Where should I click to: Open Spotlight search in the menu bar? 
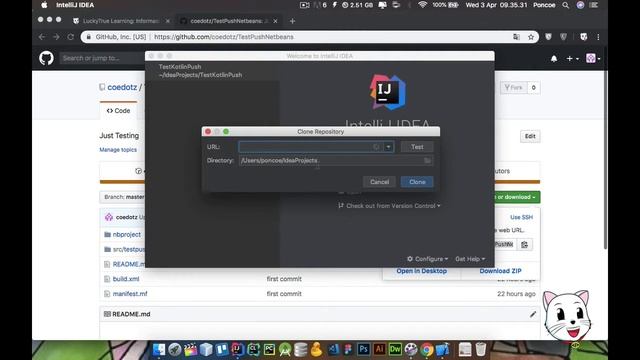(565, 5)
